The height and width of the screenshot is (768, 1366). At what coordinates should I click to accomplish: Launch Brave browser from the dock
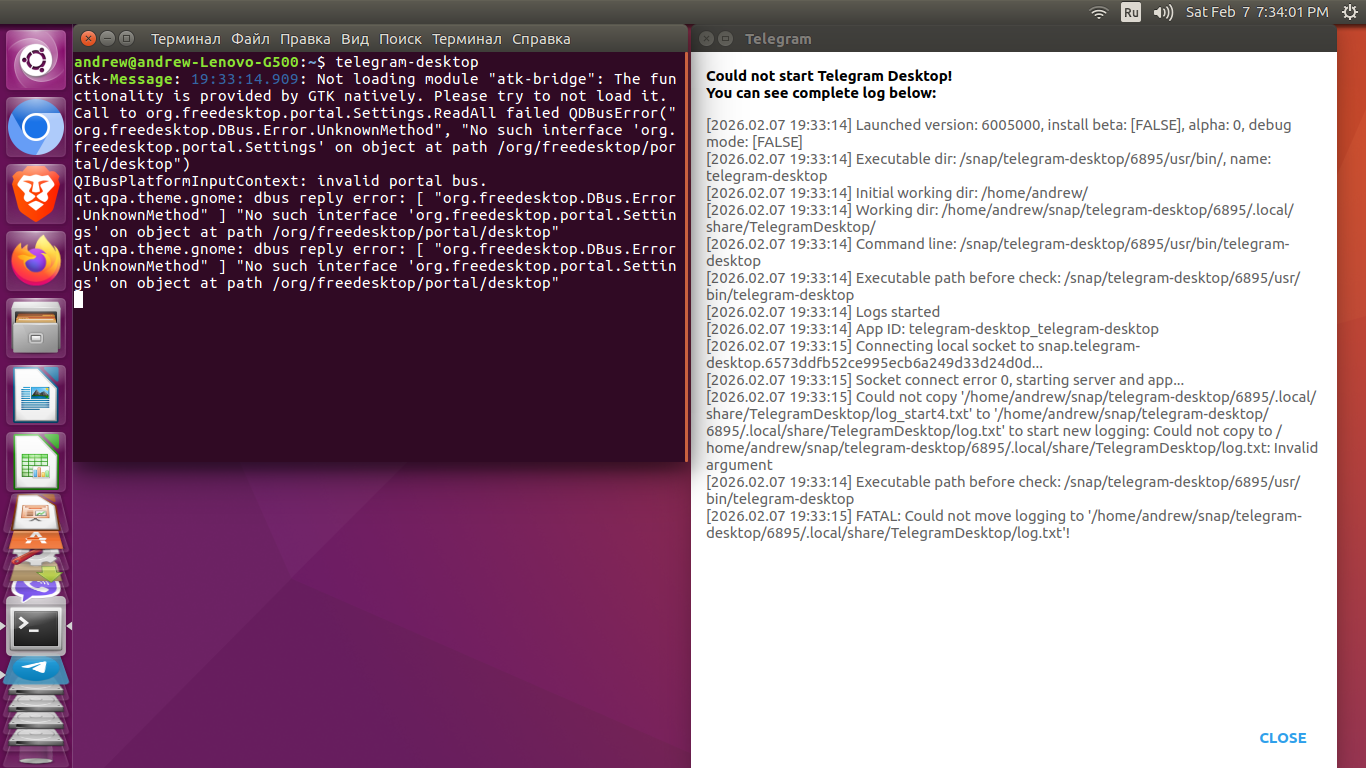pyautogui.click(x=36, y=194)
